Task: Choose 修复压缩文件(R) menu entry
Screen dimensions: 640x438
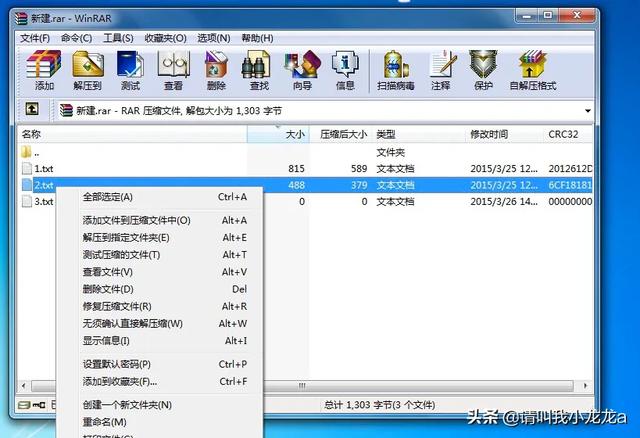Action: (x=160, y=306)
